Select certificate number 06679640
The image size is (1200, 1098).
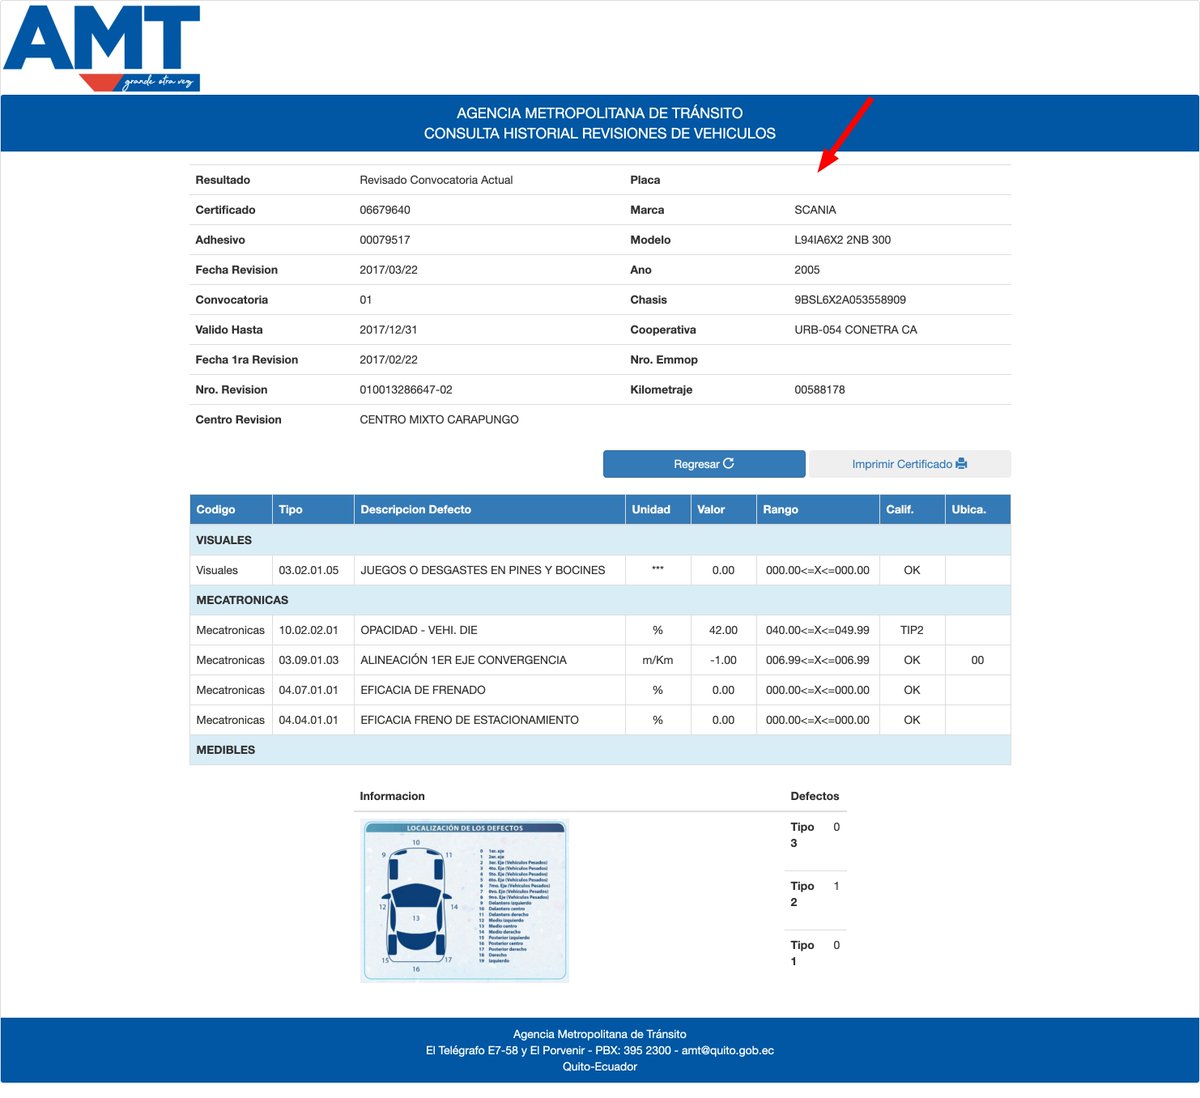coord(385,210)
